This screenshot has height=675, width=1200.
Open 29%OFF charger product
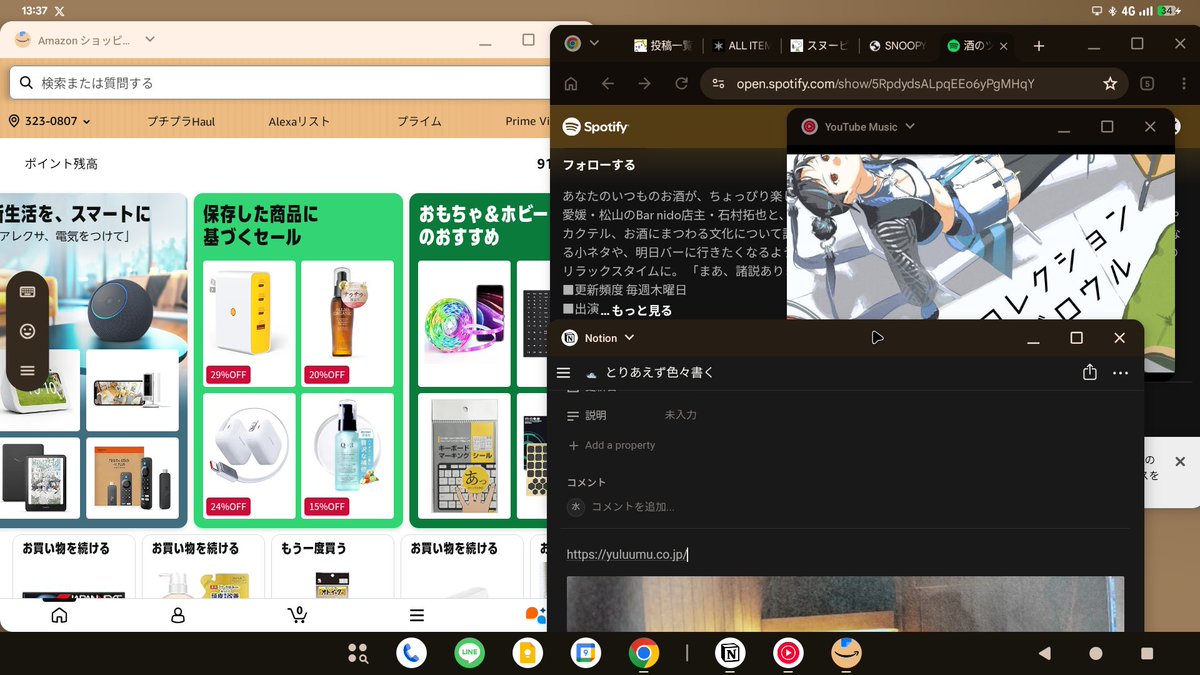[249, 324]
